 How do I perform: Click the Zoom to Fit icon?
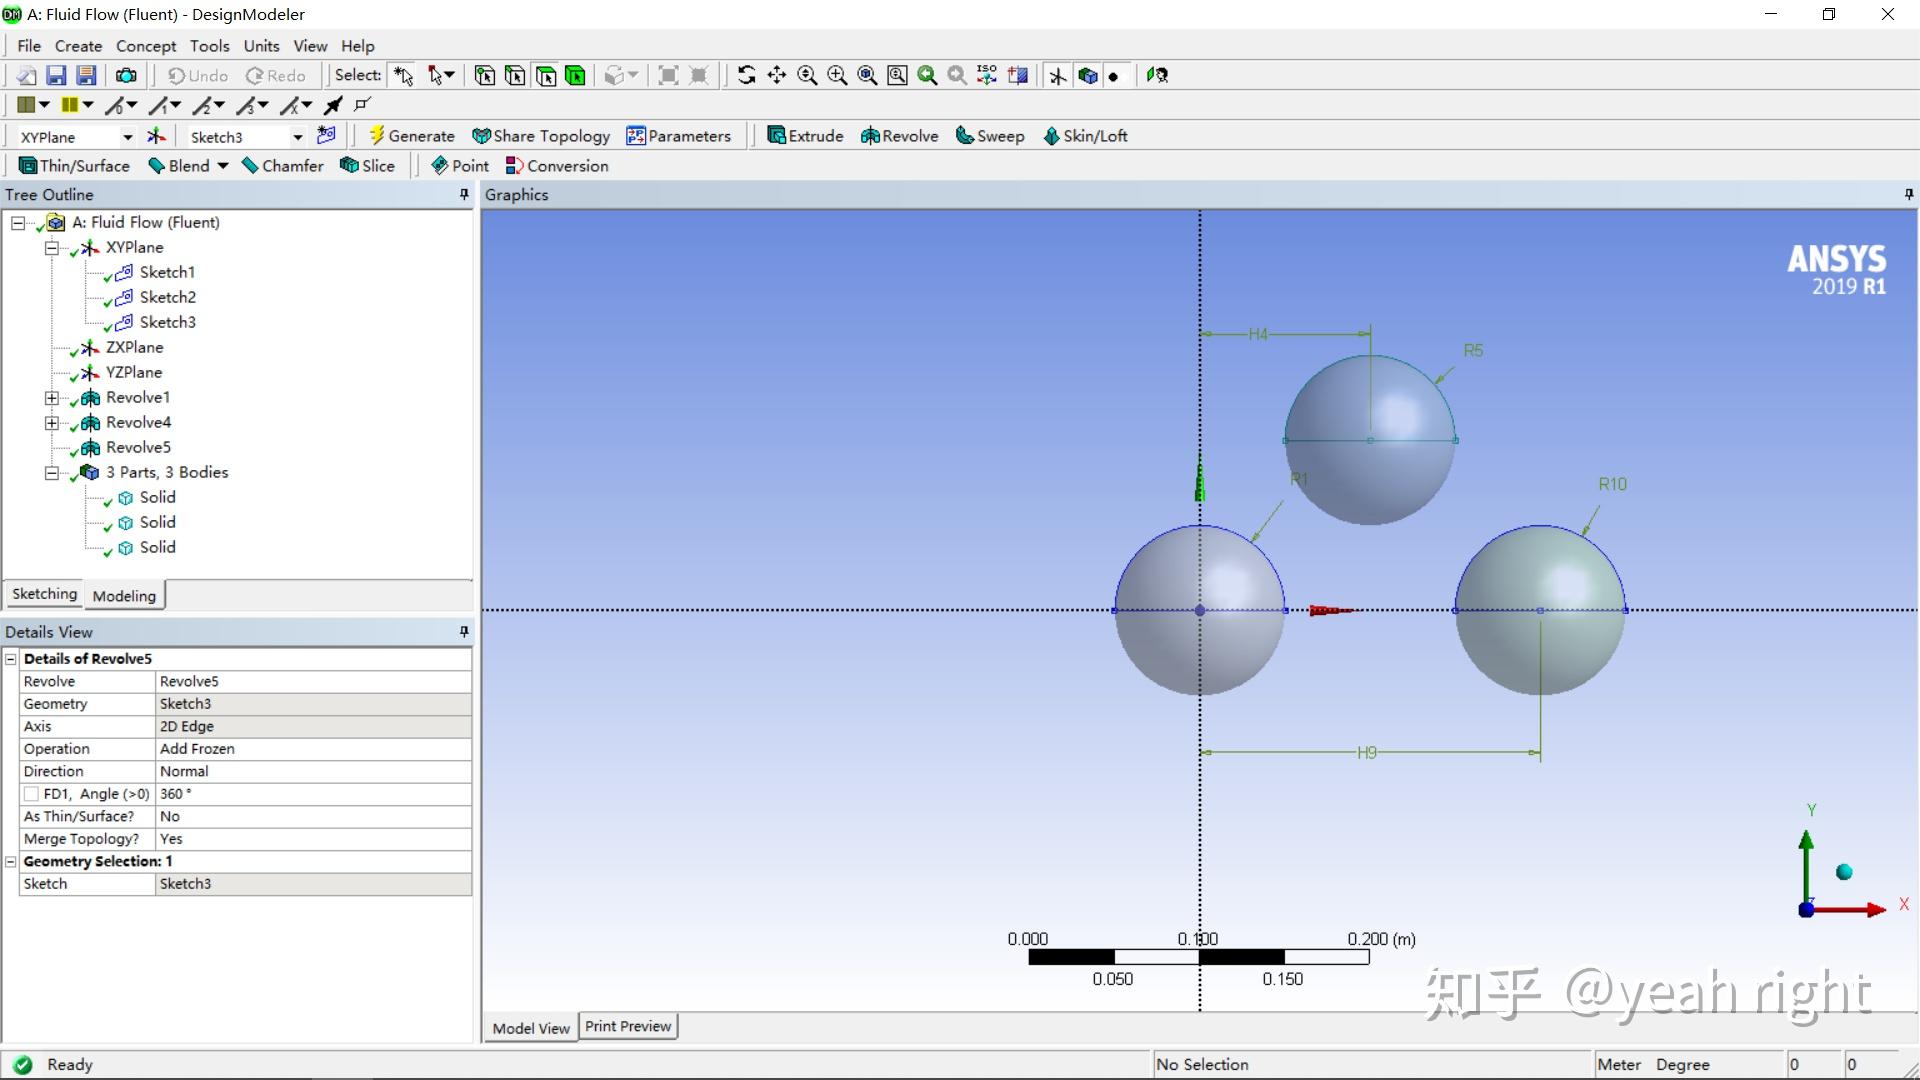[867, 76]
